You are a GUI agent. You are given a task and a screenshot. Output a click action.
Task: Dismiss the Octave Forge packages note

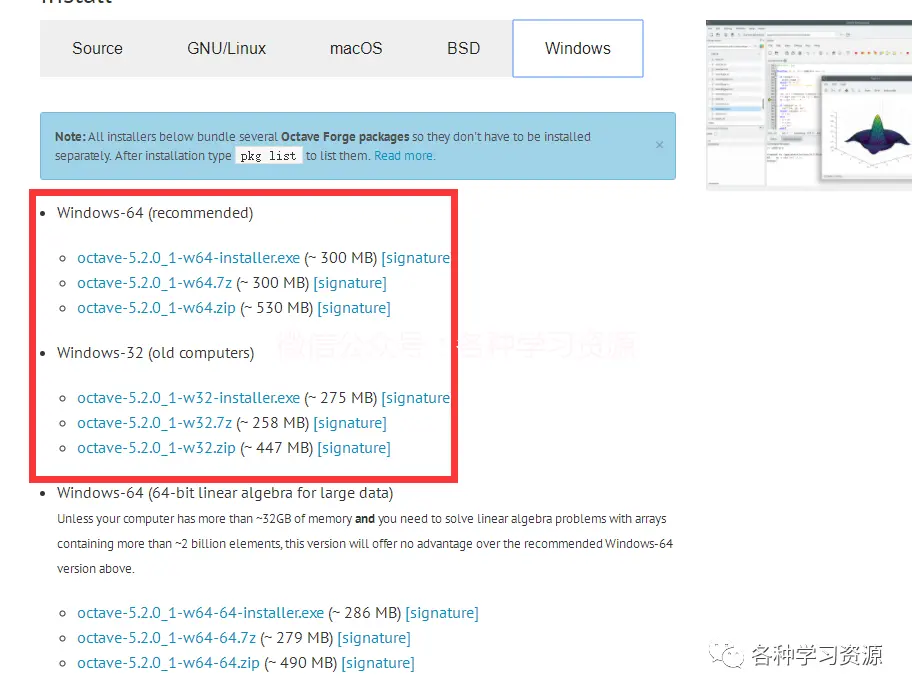click(660, 145)
